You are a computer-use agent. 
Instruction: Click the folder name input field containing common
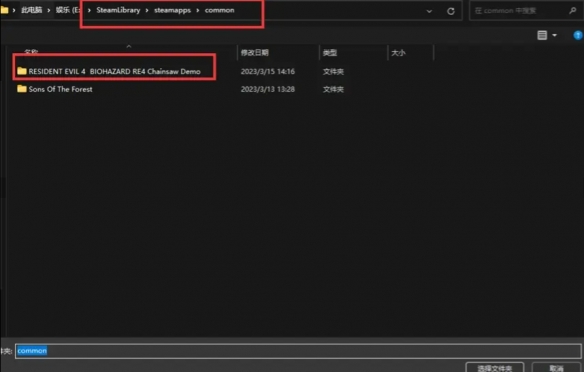pyautogui.click(x=298, y=351)
